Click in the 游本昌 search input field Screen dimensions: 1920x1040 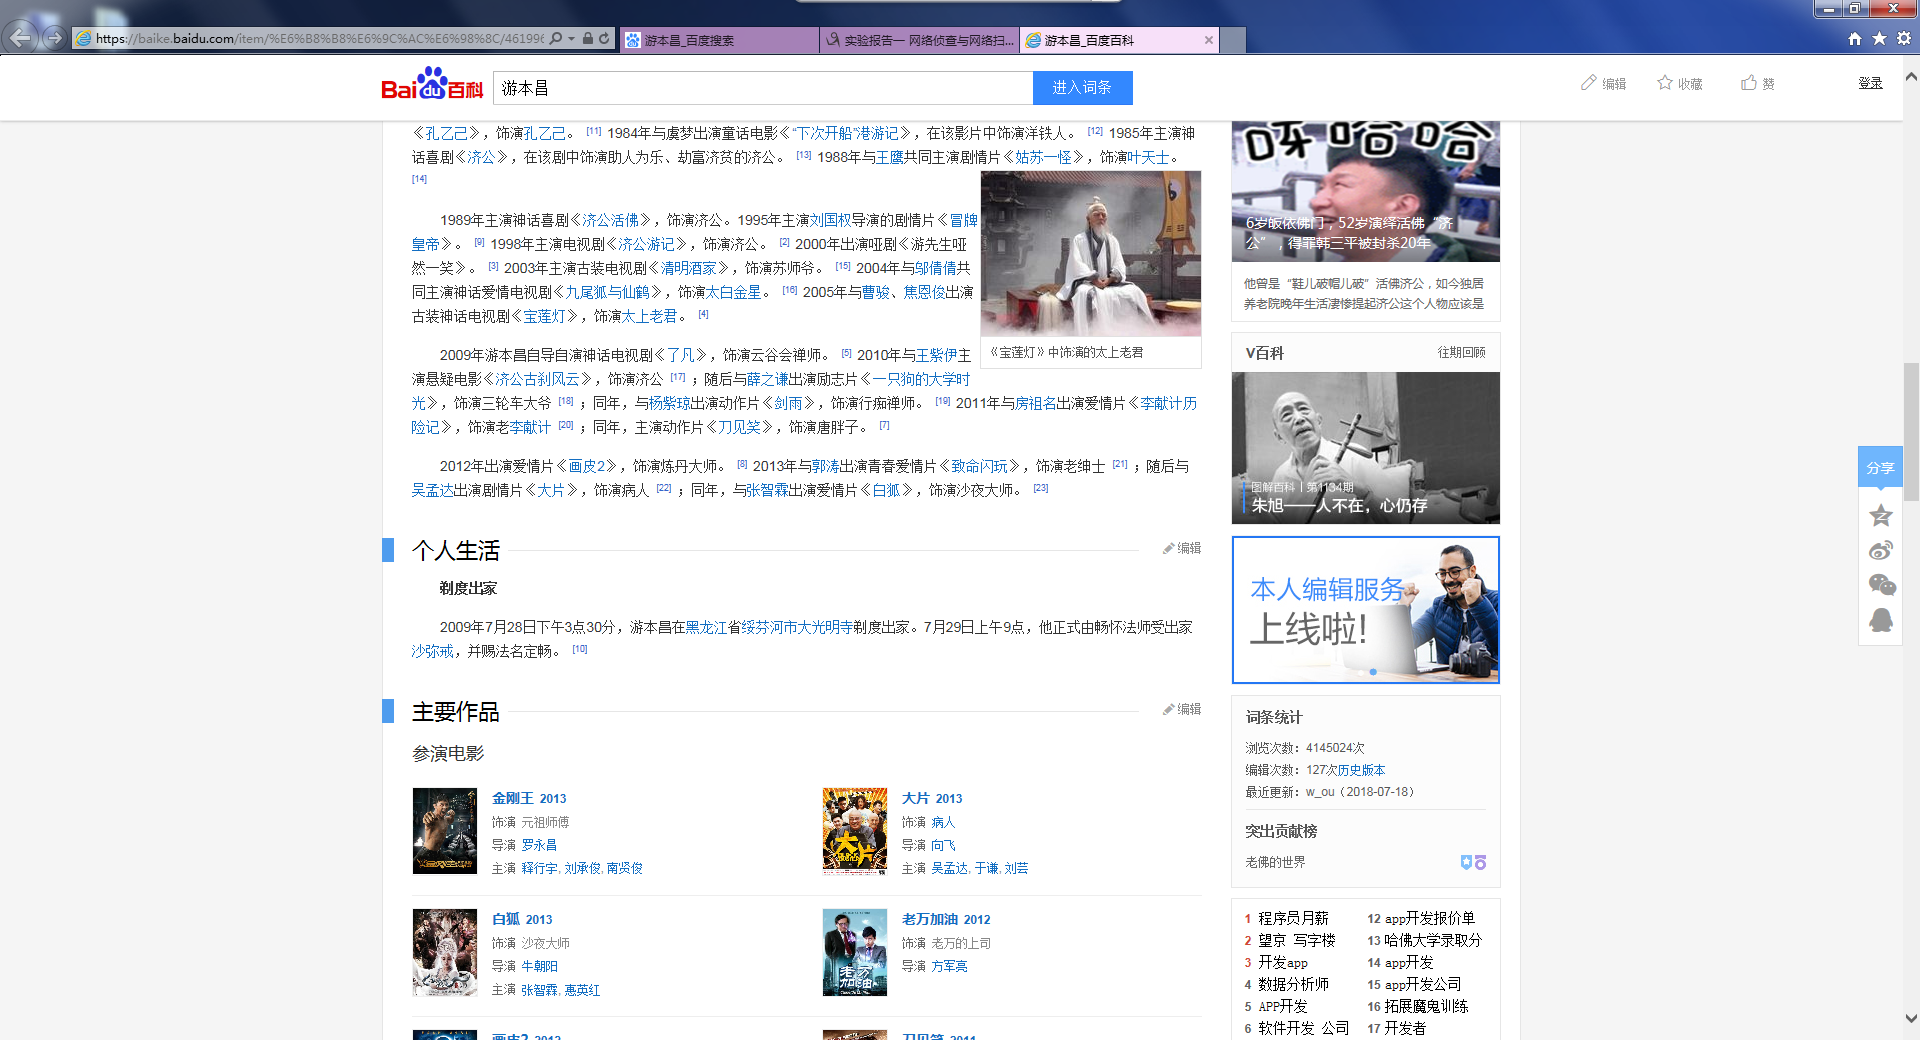point(763,88)
